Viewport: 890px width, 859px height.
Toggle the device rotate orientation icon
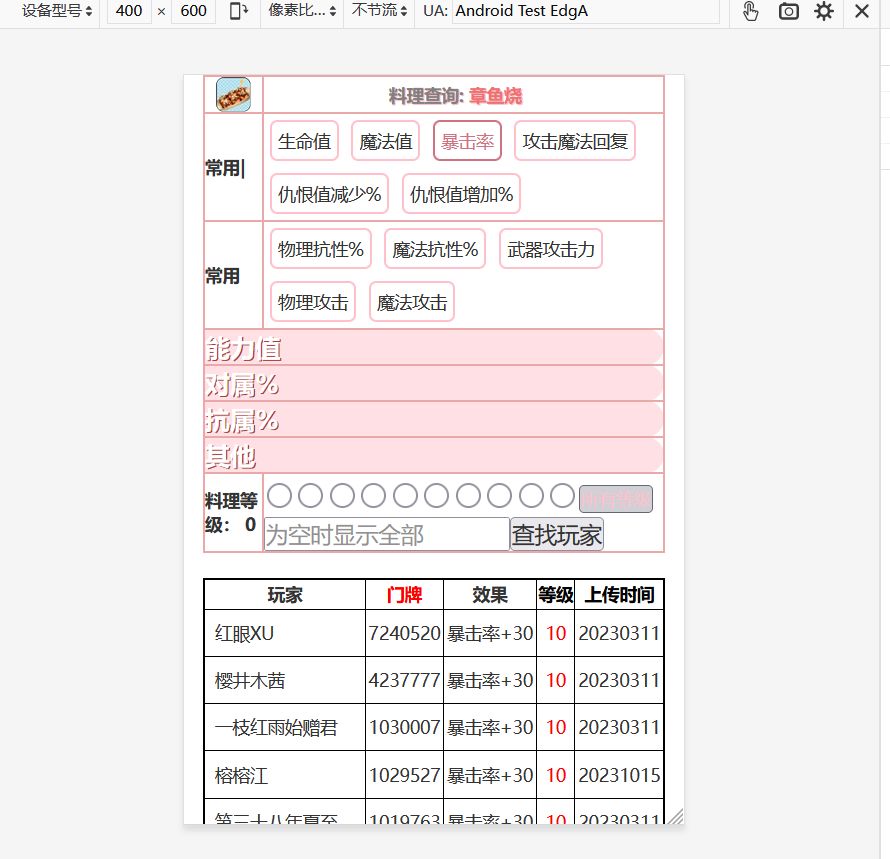(x=238, y=11)
